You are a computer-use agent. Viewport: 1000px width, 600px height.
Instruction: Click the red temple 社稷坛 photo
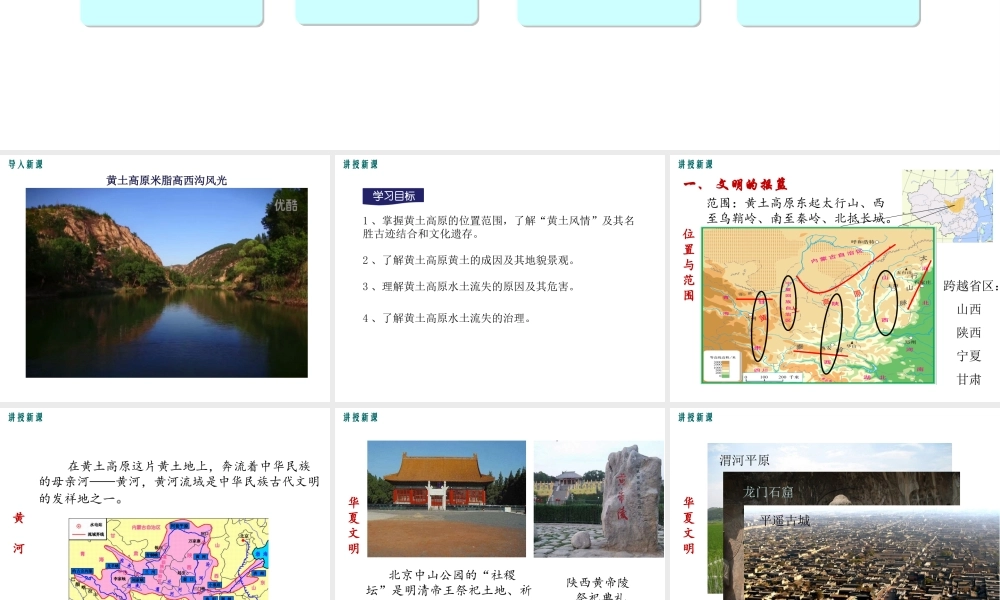446,499
